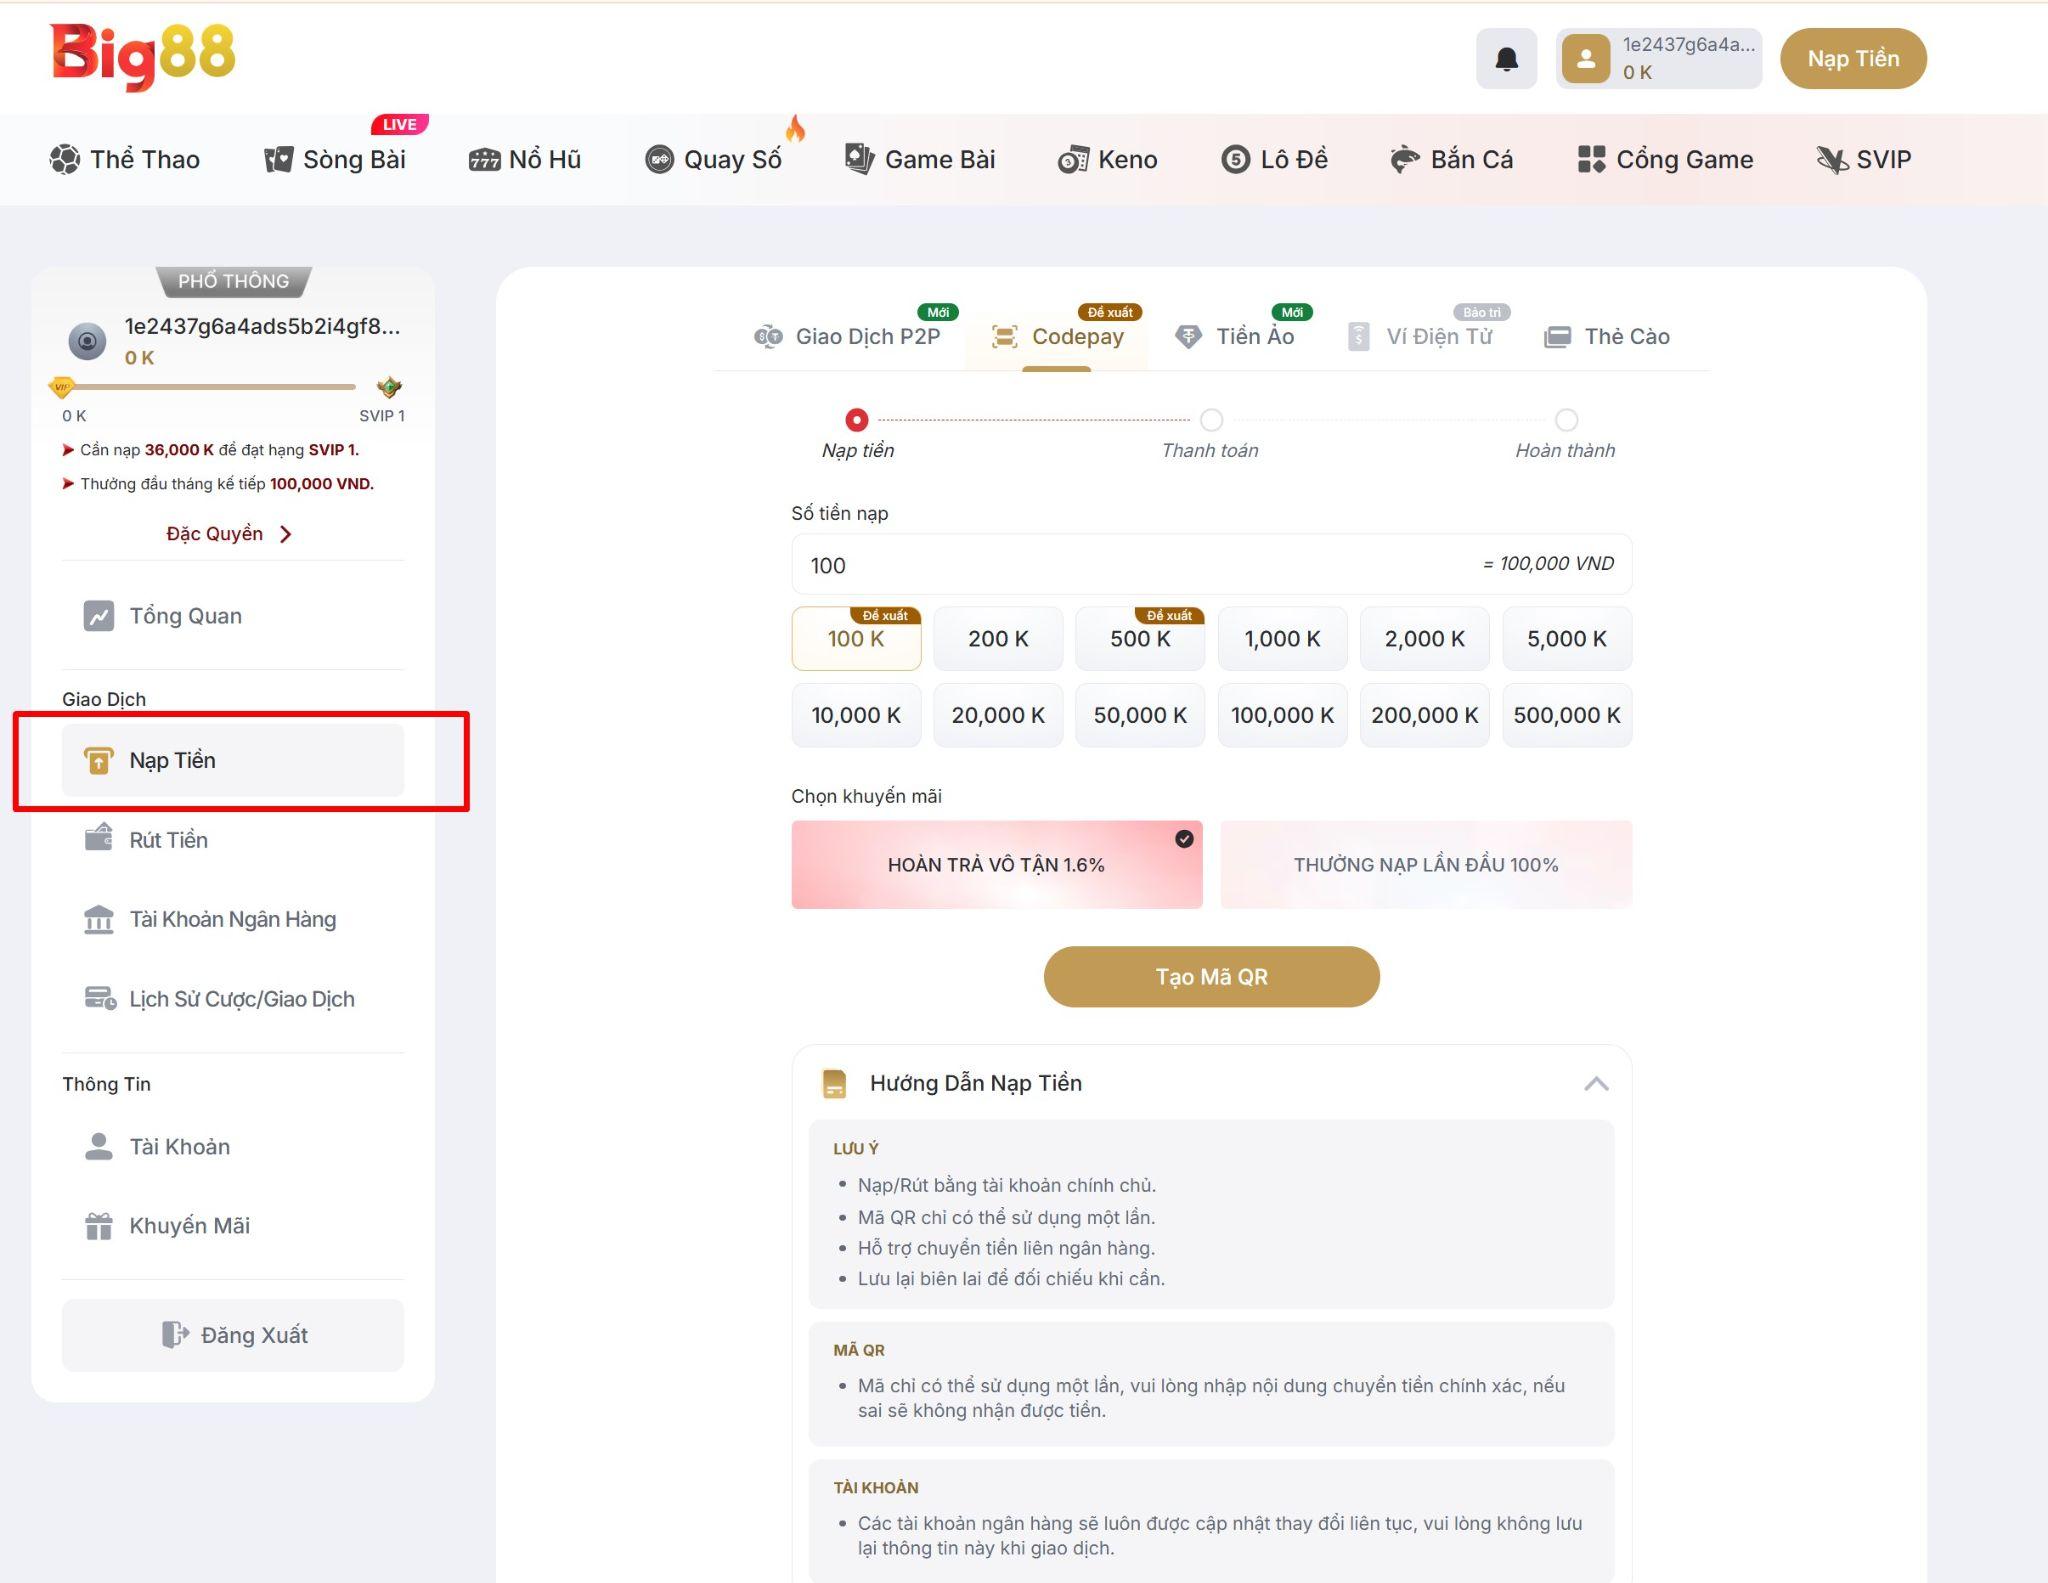Switch to the Thẻ Cào tab
This screenshot has width=2048, height=1583.
point(1607,337)
